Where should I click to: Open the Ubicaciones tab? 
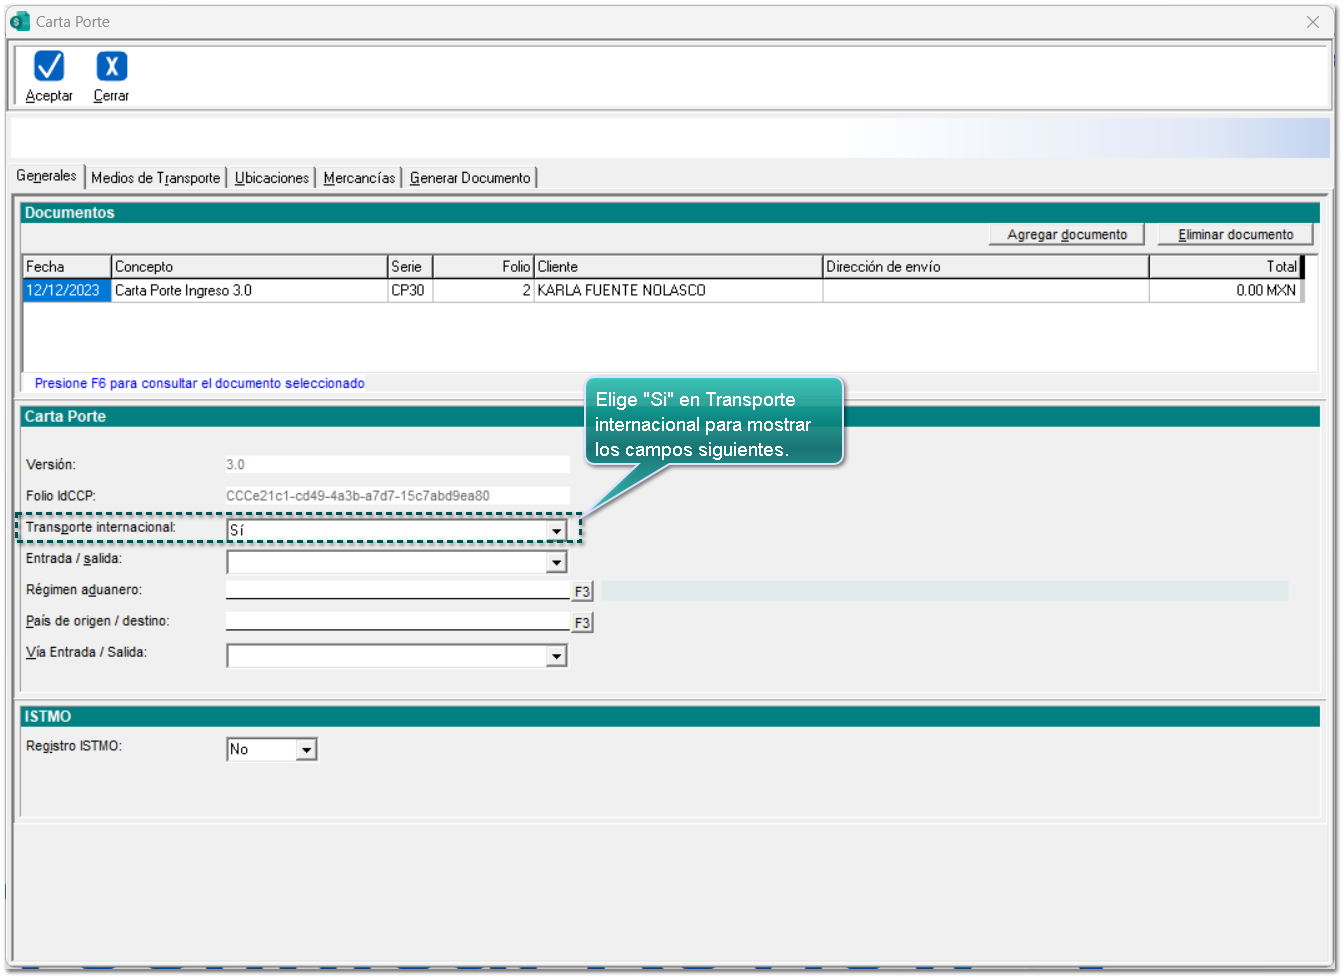tap(272, 178)
